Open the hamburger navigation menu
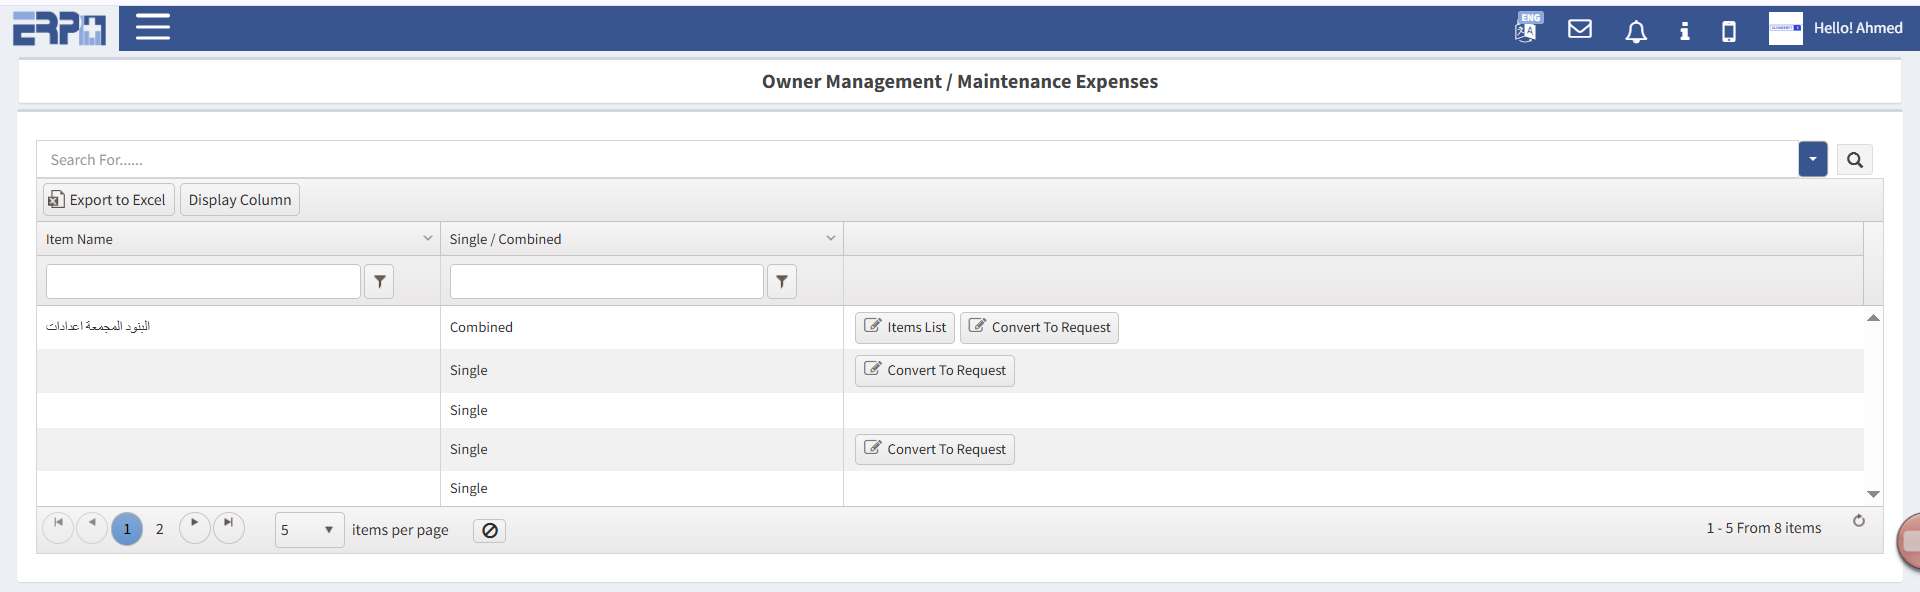Viewport: 1920px width, 592px height. point(152,27)
